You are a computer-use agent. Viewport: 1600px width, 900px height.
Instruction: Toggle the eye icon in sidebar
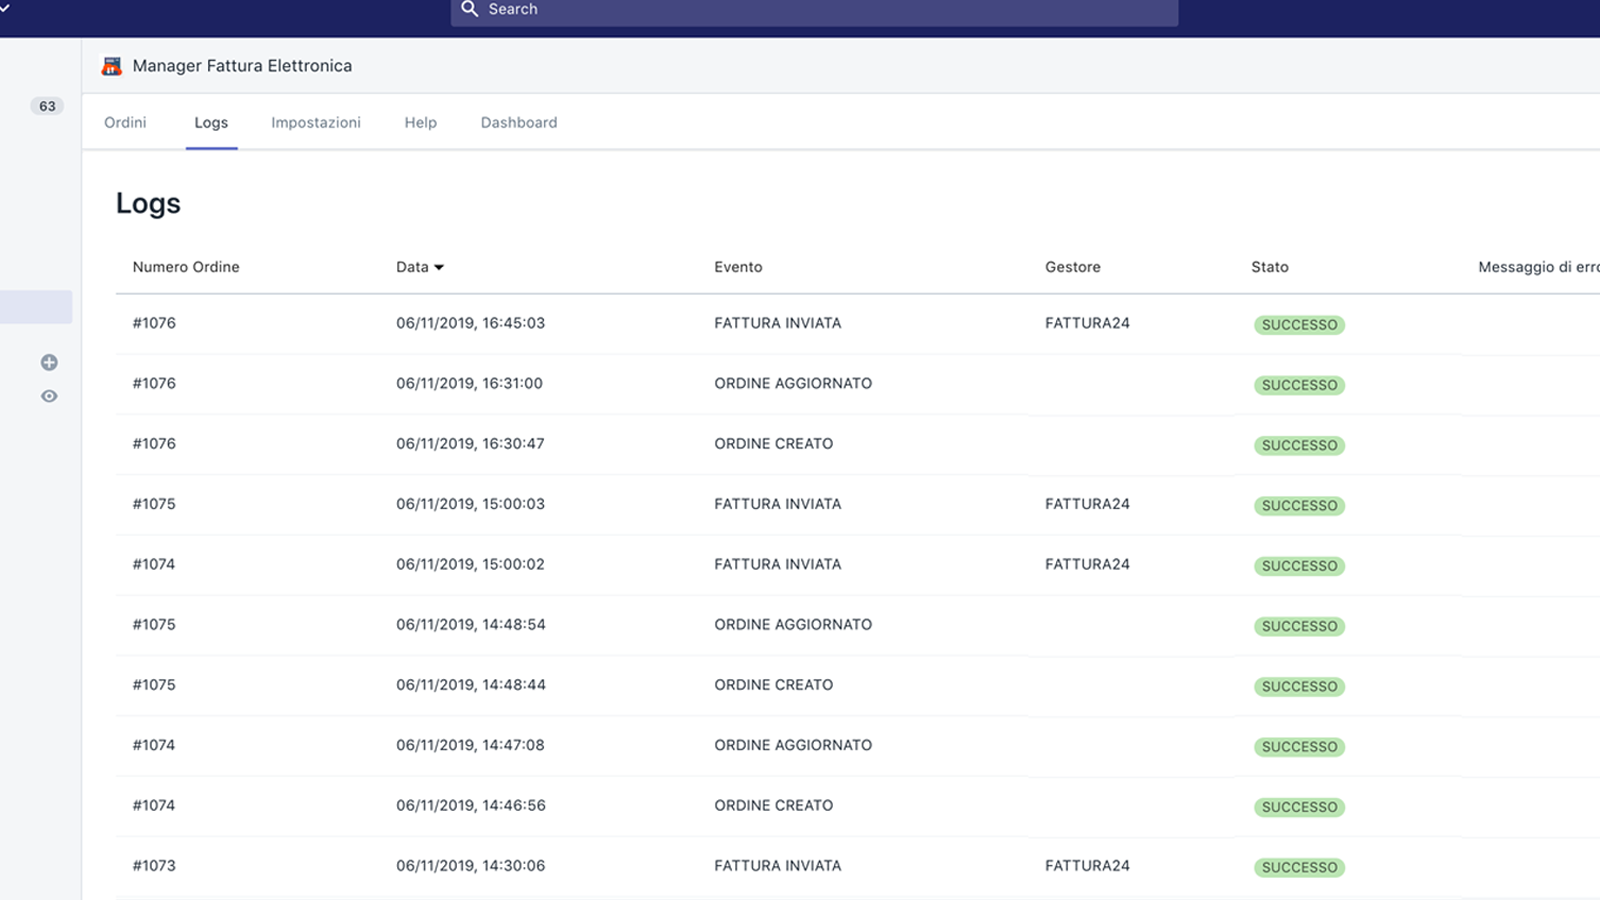[49, 396]
